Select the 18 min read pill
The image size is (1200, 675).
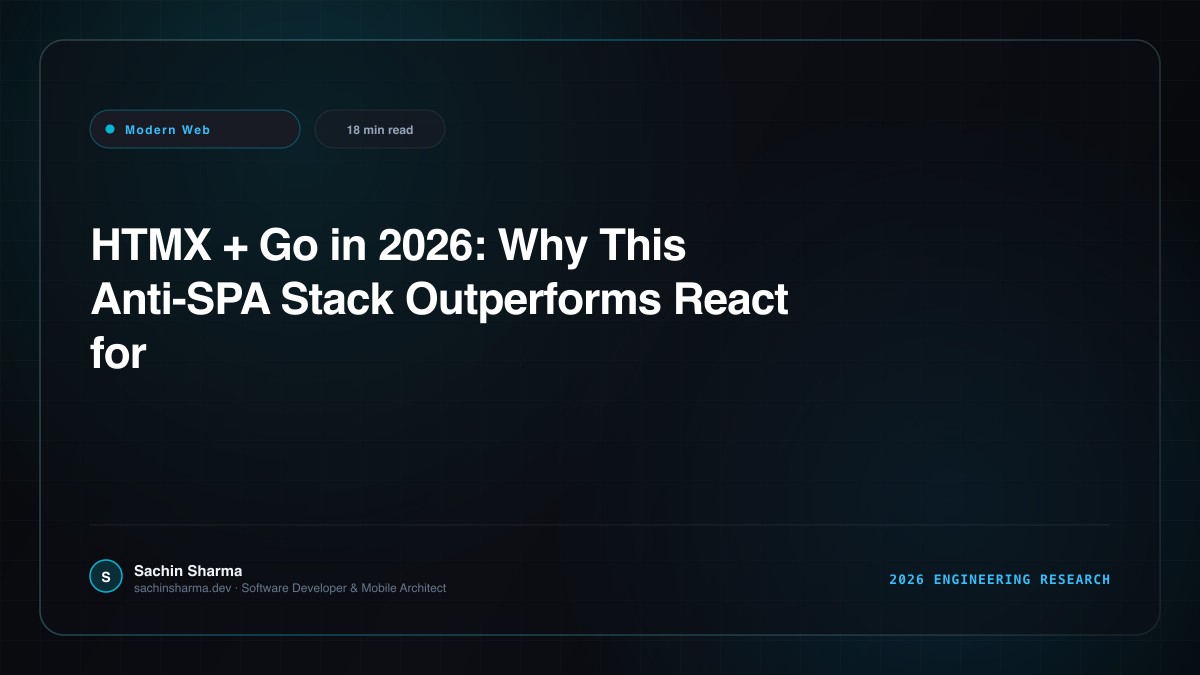[380, 129]
